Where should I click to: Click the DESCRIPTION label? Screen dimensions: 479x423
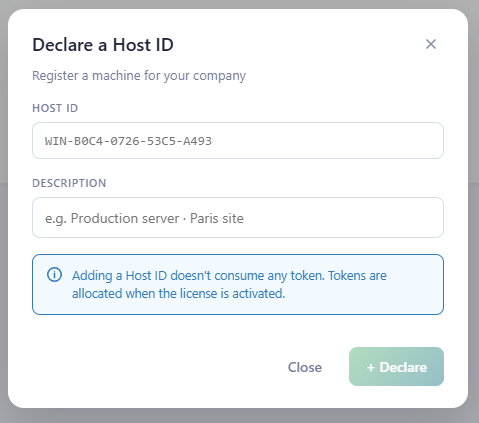pyautogui.click(x=69, y=183)
